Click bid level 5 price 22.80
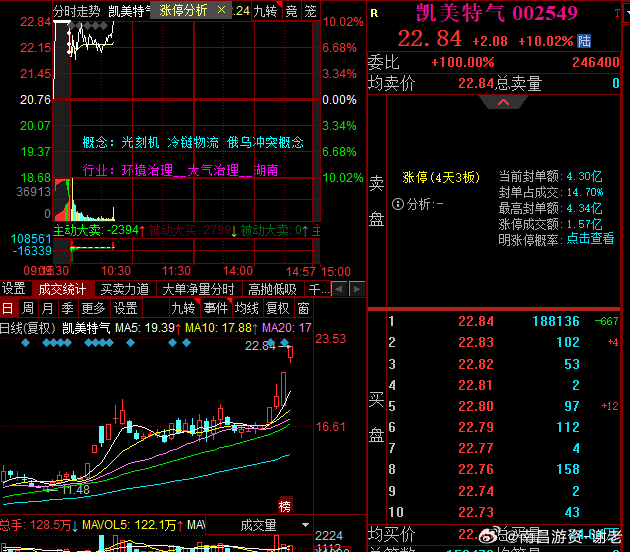This screenshot has height=552, width=630. click(476, 406)
